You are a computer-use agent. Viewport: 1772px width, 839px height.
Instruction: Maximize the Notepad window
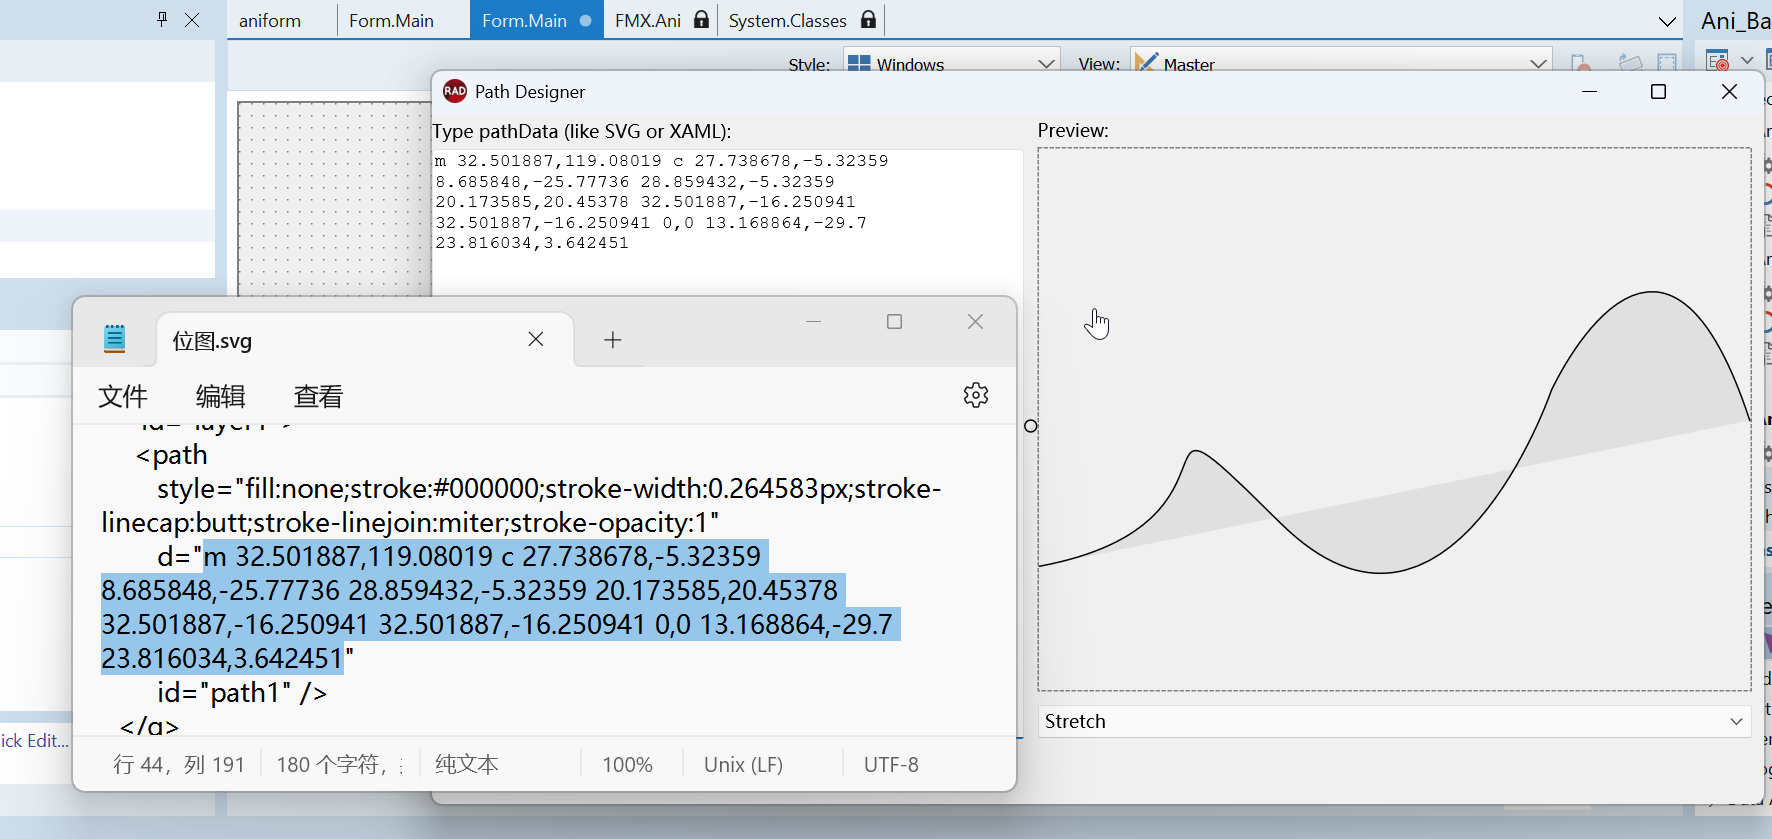coord(894,321)
